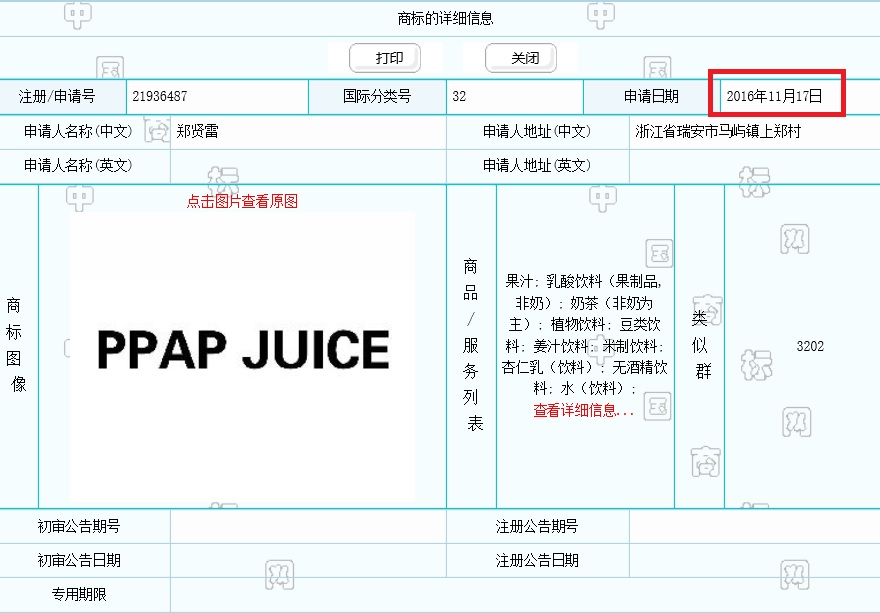Viewport: 880px width, 613px height.
Task: Open the 查看详细信息 link
Action: click(584, 410)
